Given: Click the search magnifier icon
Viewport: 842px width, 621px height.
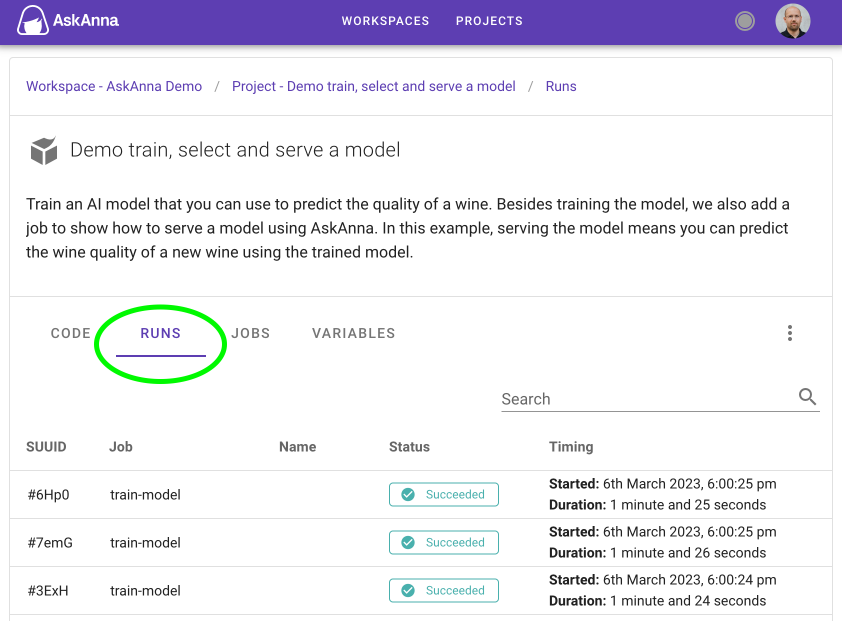Looking at the screenshot, I should [x=808, y=397].
